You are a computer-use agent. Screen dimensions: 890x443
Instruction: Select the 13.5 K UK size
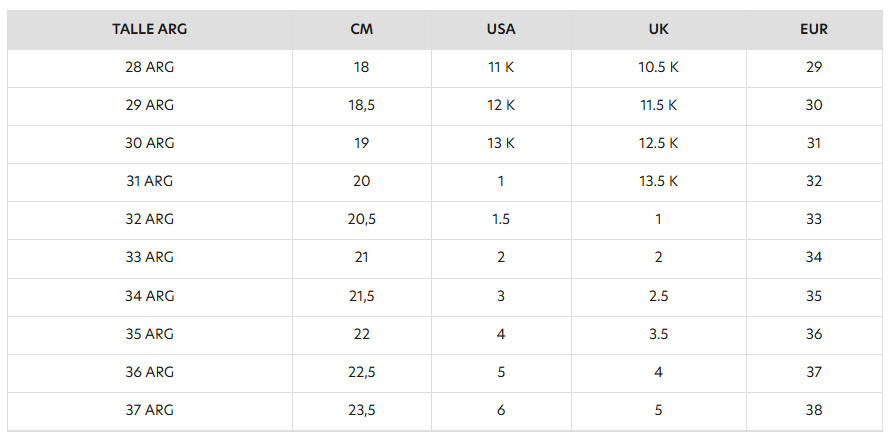(658, 181)
